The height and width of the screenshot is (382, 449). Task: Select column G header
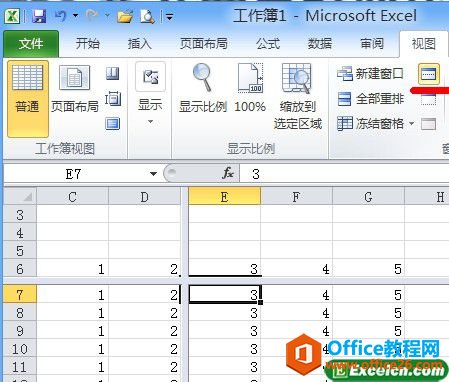(368, 197)
